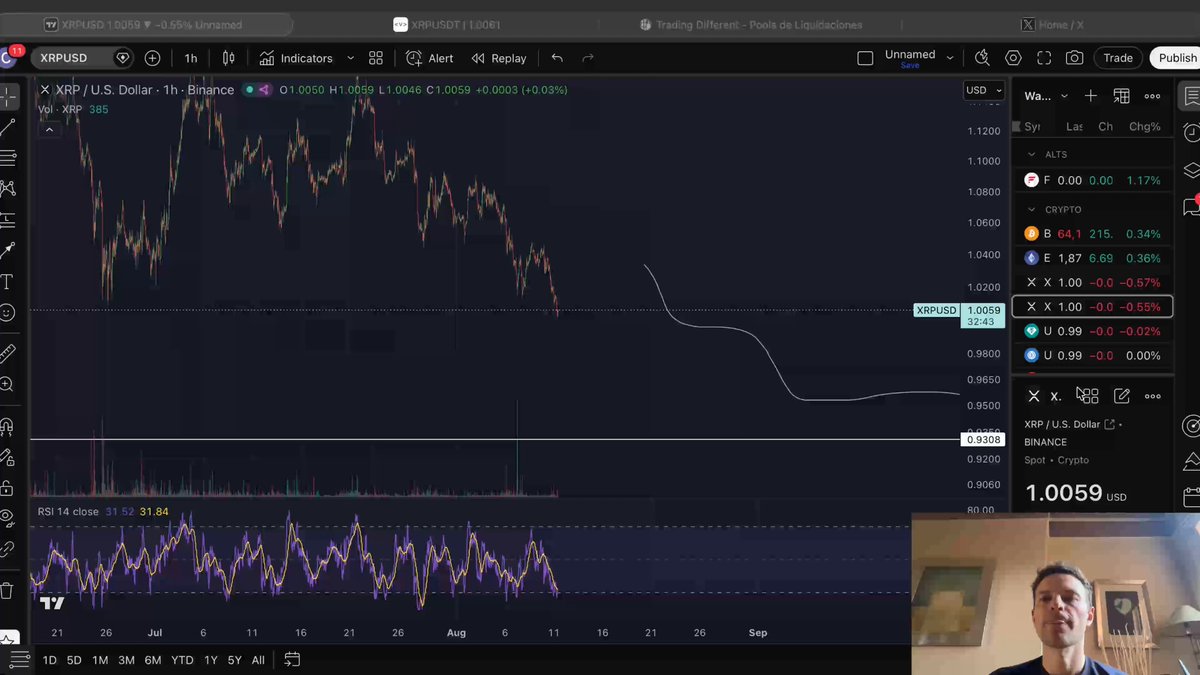Open the text annotation tool
1200x675 pixels.
pos(7,282)
